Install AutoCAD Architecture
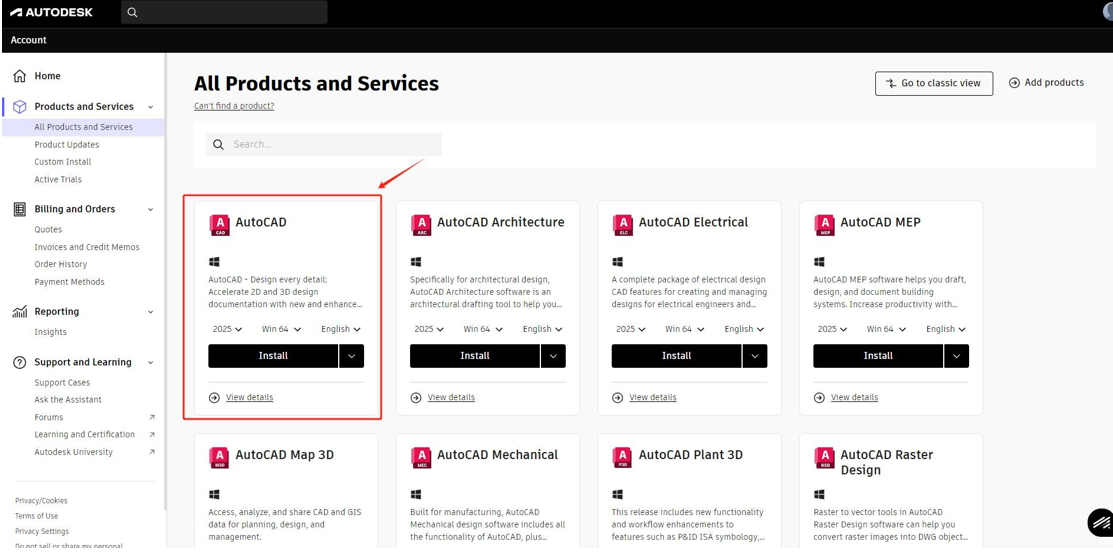Screen dimensions: 1113x560 pyautogui.click(x=475, y=356)
